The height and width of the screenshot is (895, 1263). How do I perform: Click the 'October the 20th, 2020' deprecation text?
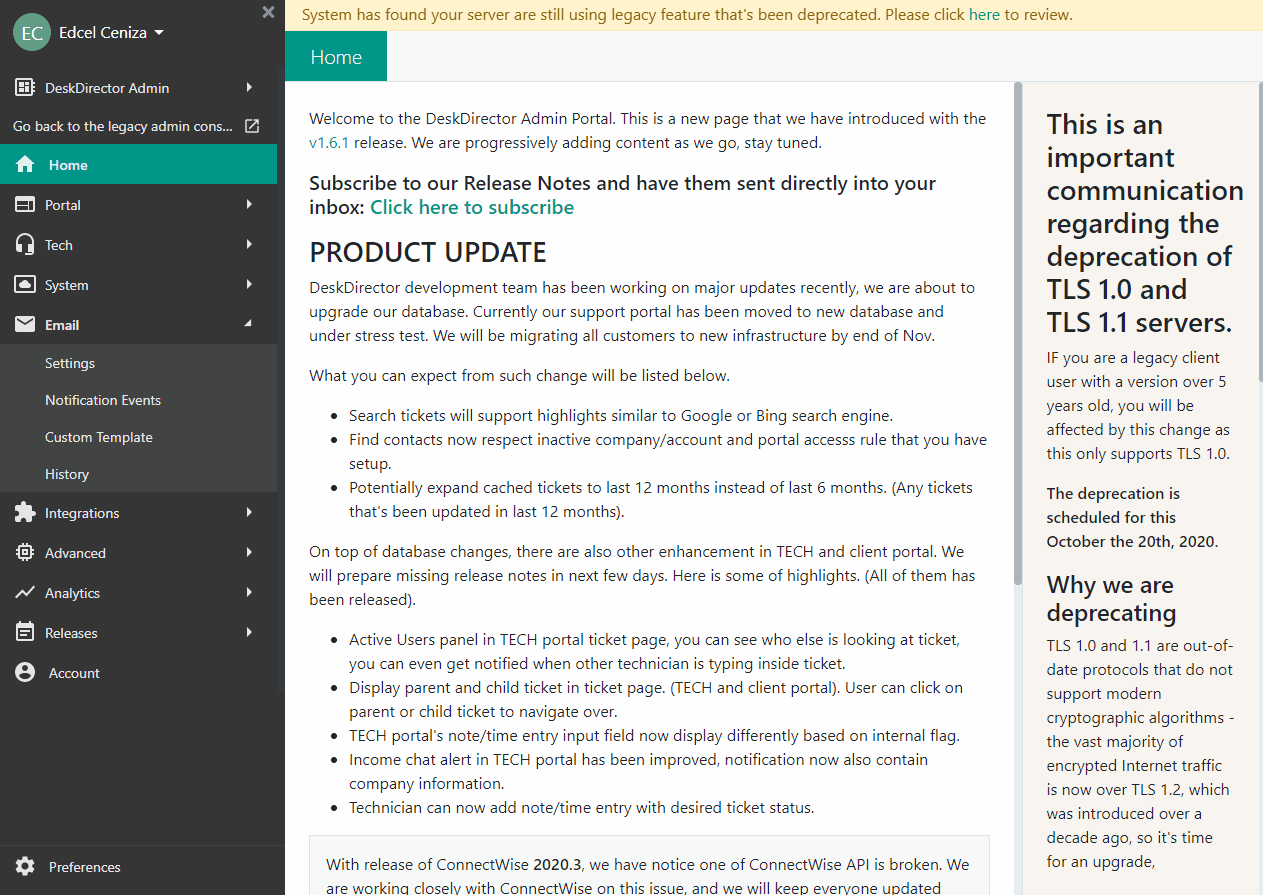pyautogui.click(x=1131, y=542)
